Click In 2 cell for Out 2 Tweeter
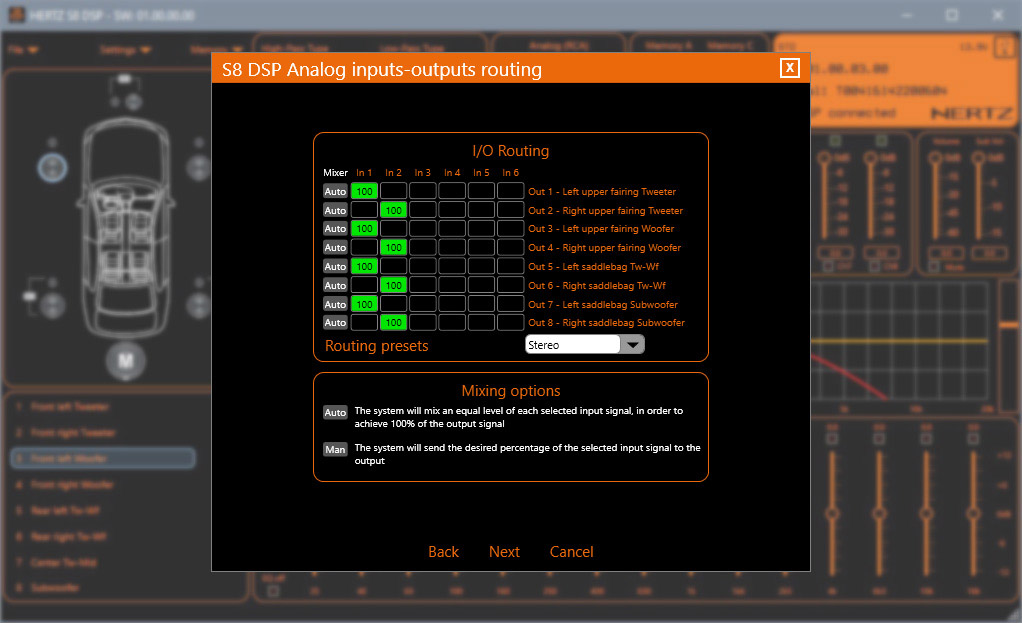The image size is (1022, 623). pyautogui.click(x=394, y=210)
